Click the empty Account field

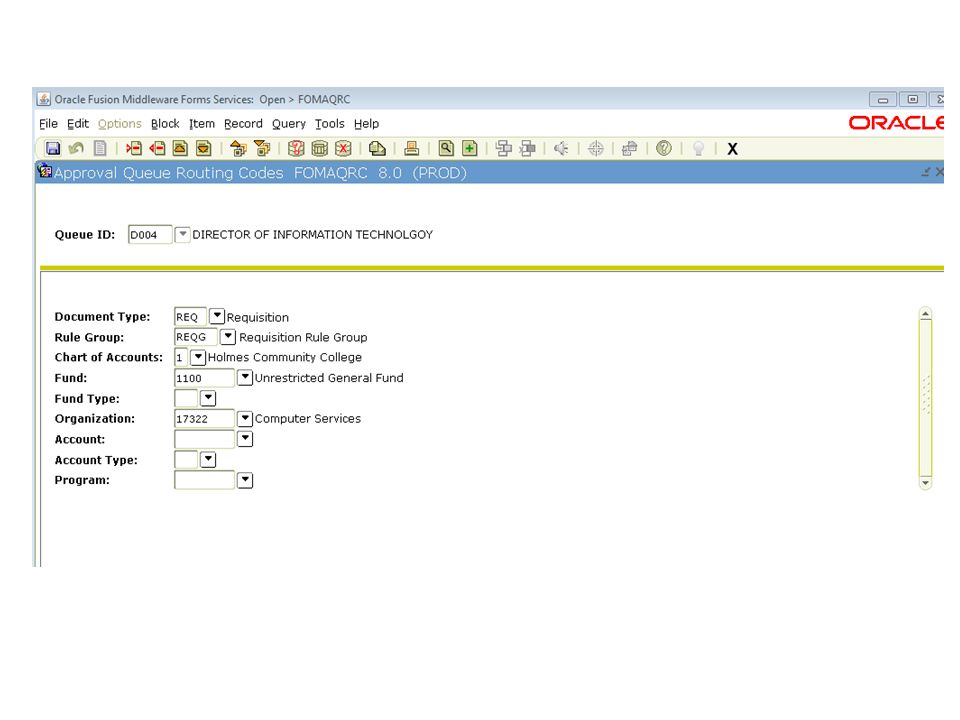(x=204, y=439)
